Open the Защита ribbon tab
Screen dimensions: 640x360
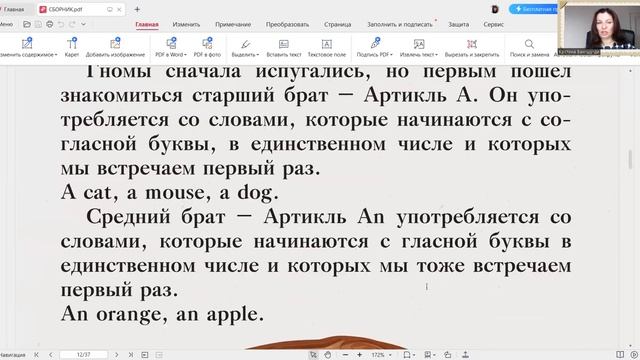[459, 24]
